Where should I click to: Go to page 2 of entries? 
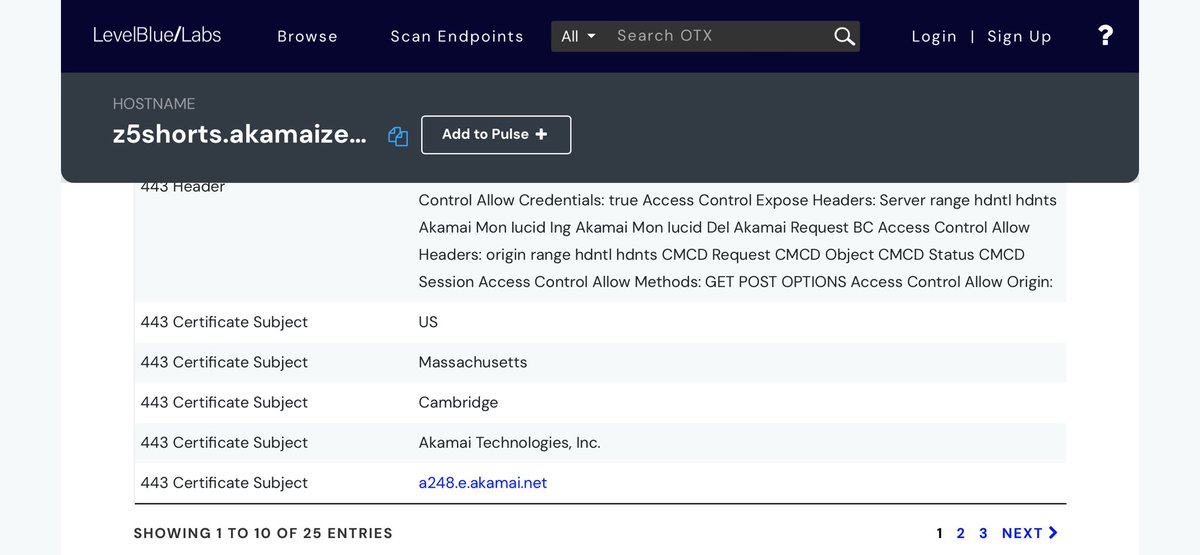pos(961,533)
